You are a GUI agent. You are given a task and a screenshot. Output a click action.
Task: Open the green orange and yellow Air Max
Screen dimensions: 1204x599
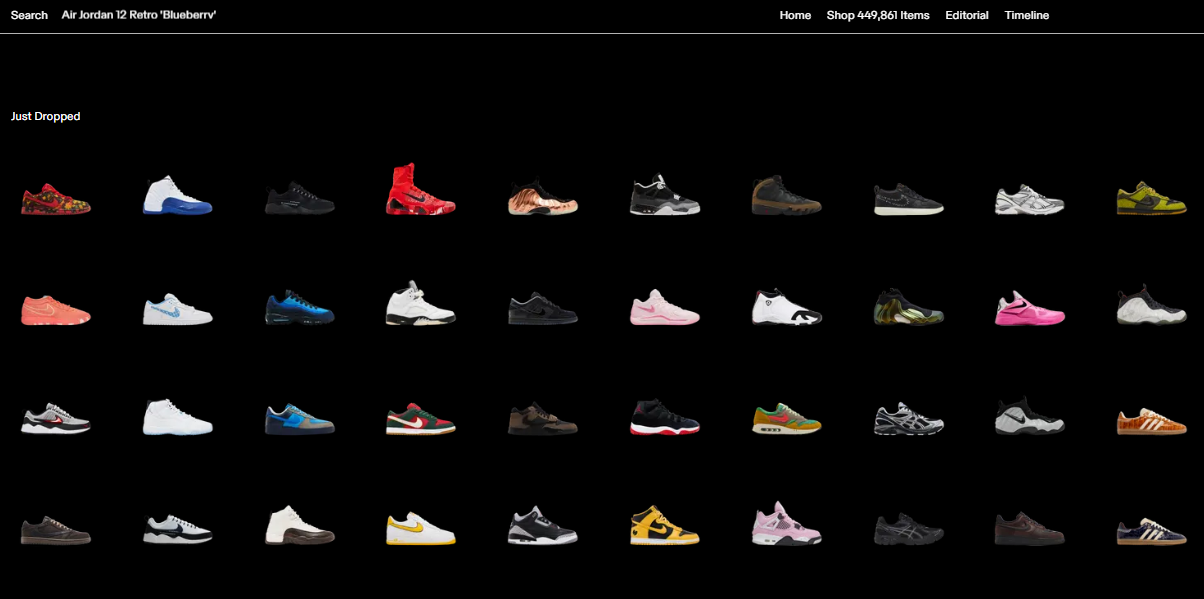coord(787,419)
